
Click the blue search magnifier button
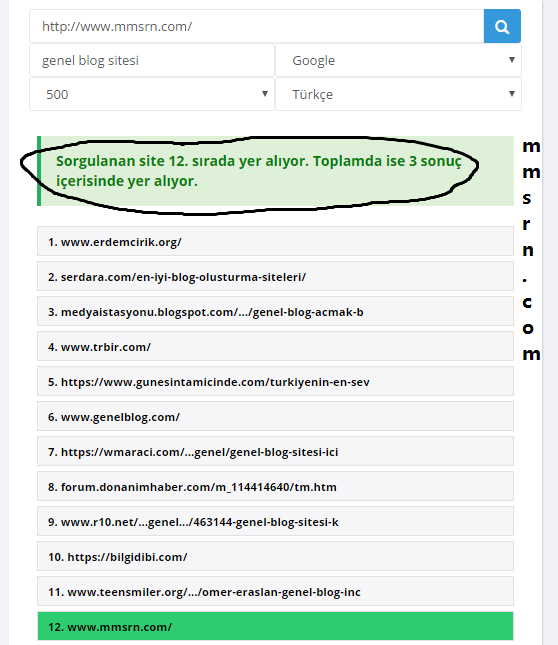[502, 26]
